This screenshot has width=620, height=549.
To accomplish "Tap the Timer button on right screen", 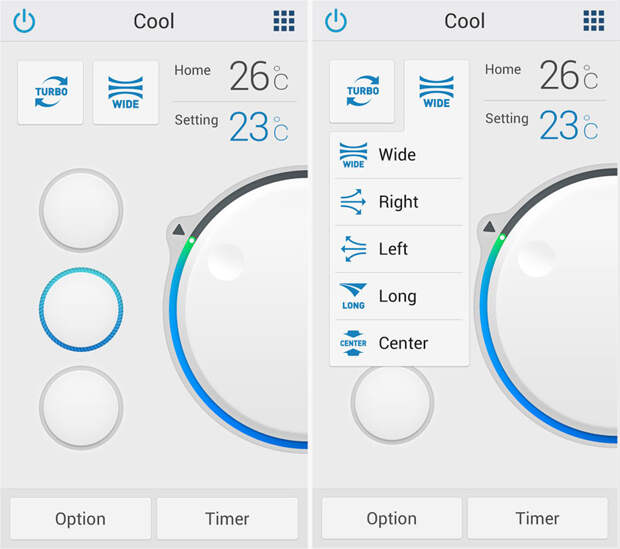I will (x=537, y=518).
